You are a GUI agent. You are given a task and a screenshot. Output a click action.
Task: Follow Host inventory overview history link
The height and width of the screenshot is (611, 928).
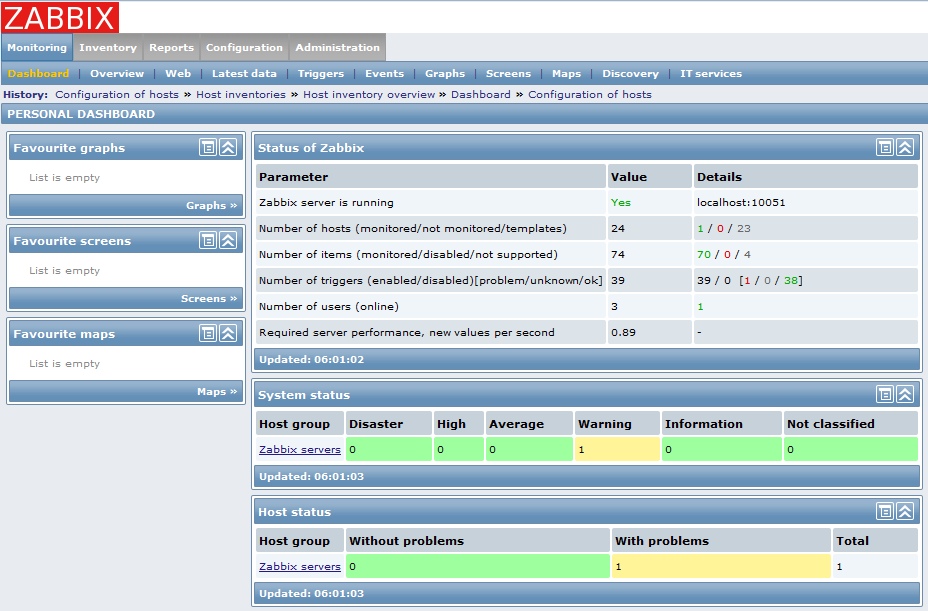369,95
